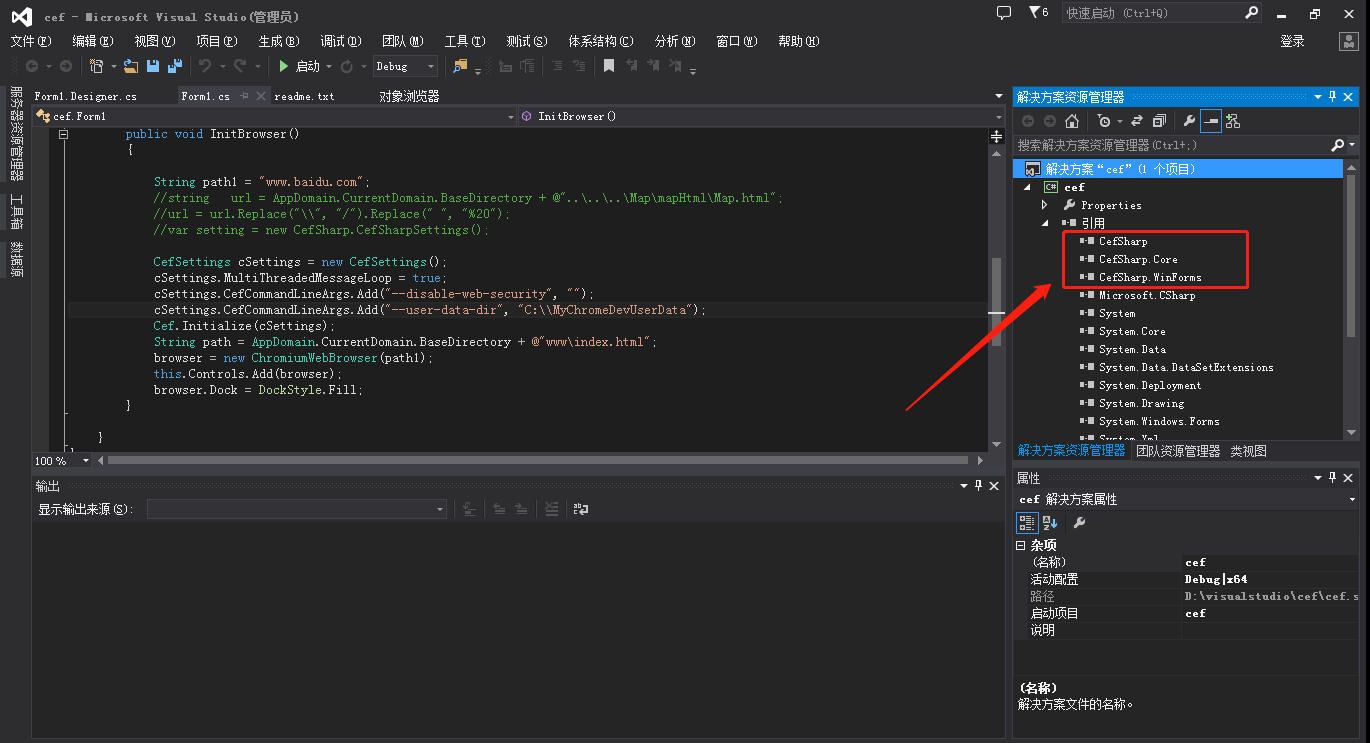Image resolution: width=1370 pixels, height=743 pixels.
Task: Switch to 团队资源管理器 tab
Action: point(1178,451)
